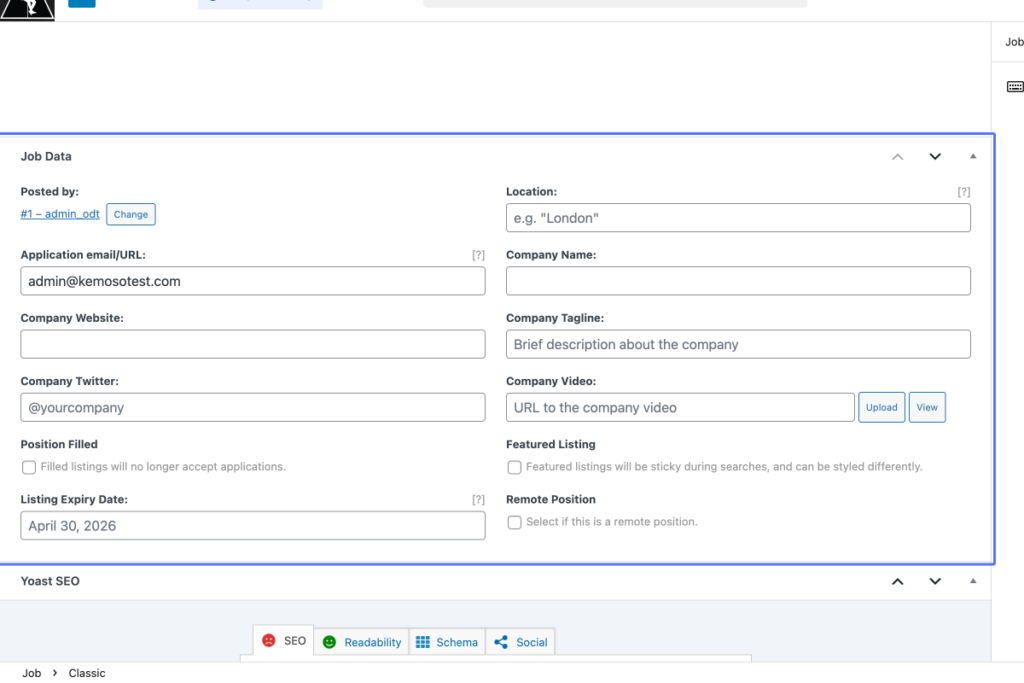Open Listing Expiry Date help tooltip

pyautogui.click(x=478, y=500)
